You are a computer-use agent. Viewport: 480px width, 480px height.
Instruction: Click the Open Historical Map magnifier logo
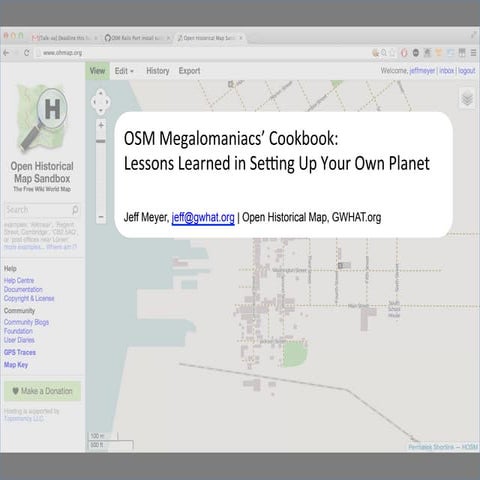pyautogui.click(x=42, y=118)
